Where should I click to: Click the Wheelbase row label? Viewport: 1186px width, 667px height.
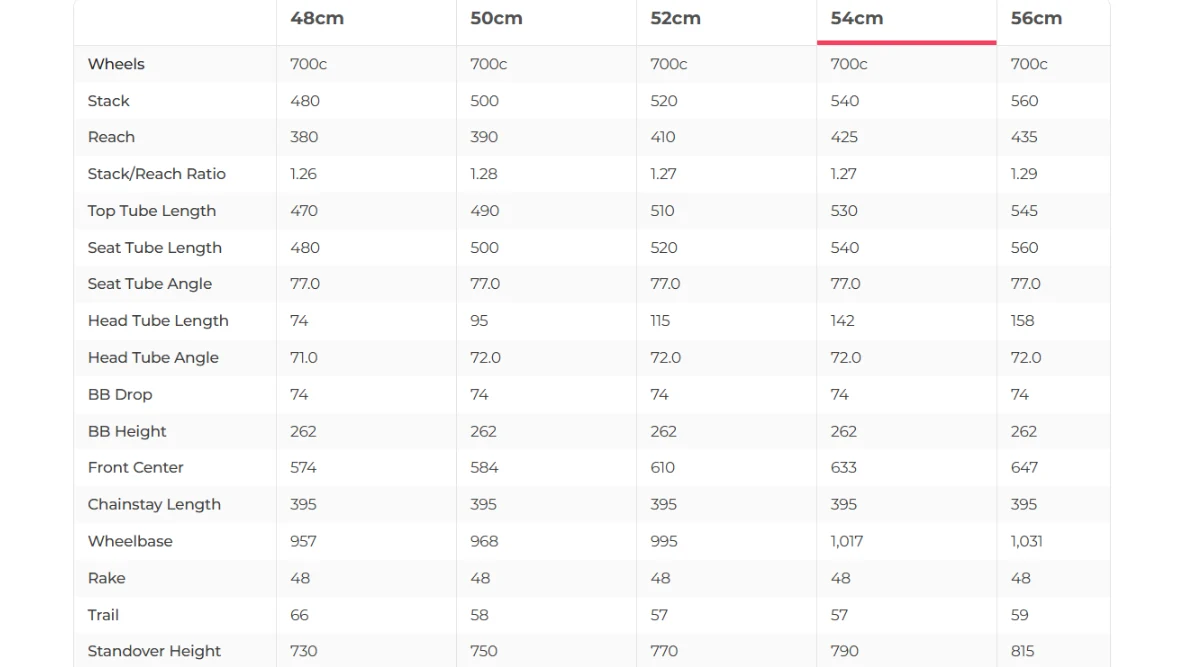(x=130, y=541)
